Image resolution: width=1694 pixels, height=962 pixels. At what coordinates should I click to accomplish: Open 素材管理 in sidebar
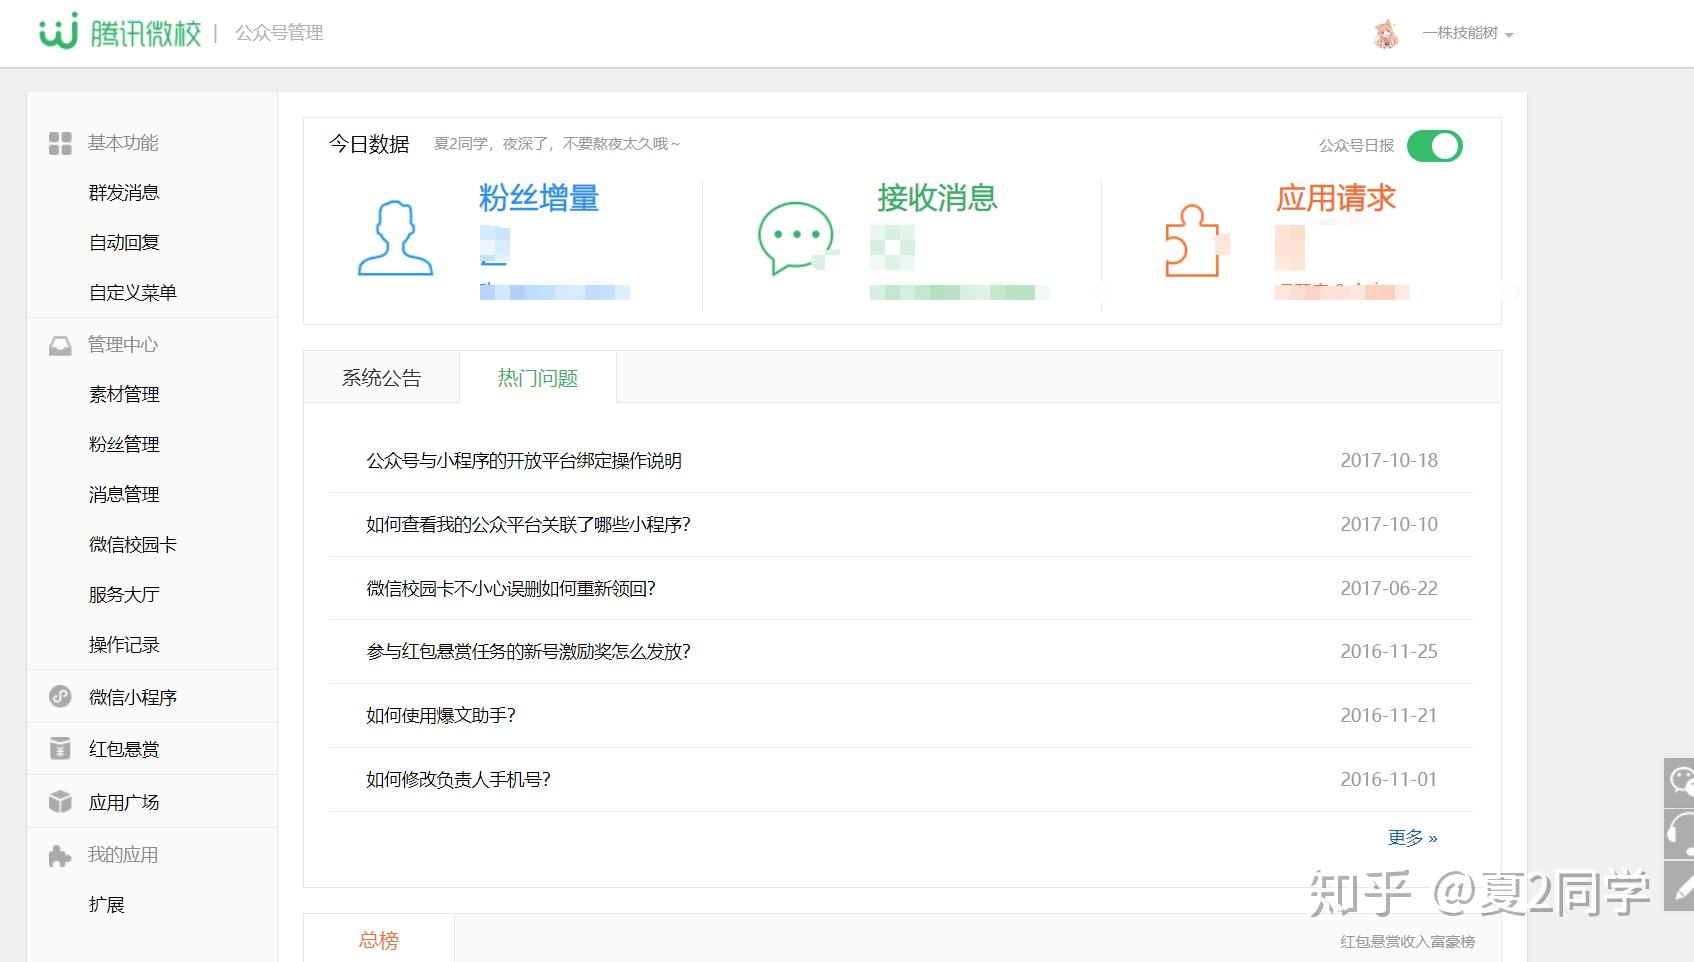click(x=124, y=394)
